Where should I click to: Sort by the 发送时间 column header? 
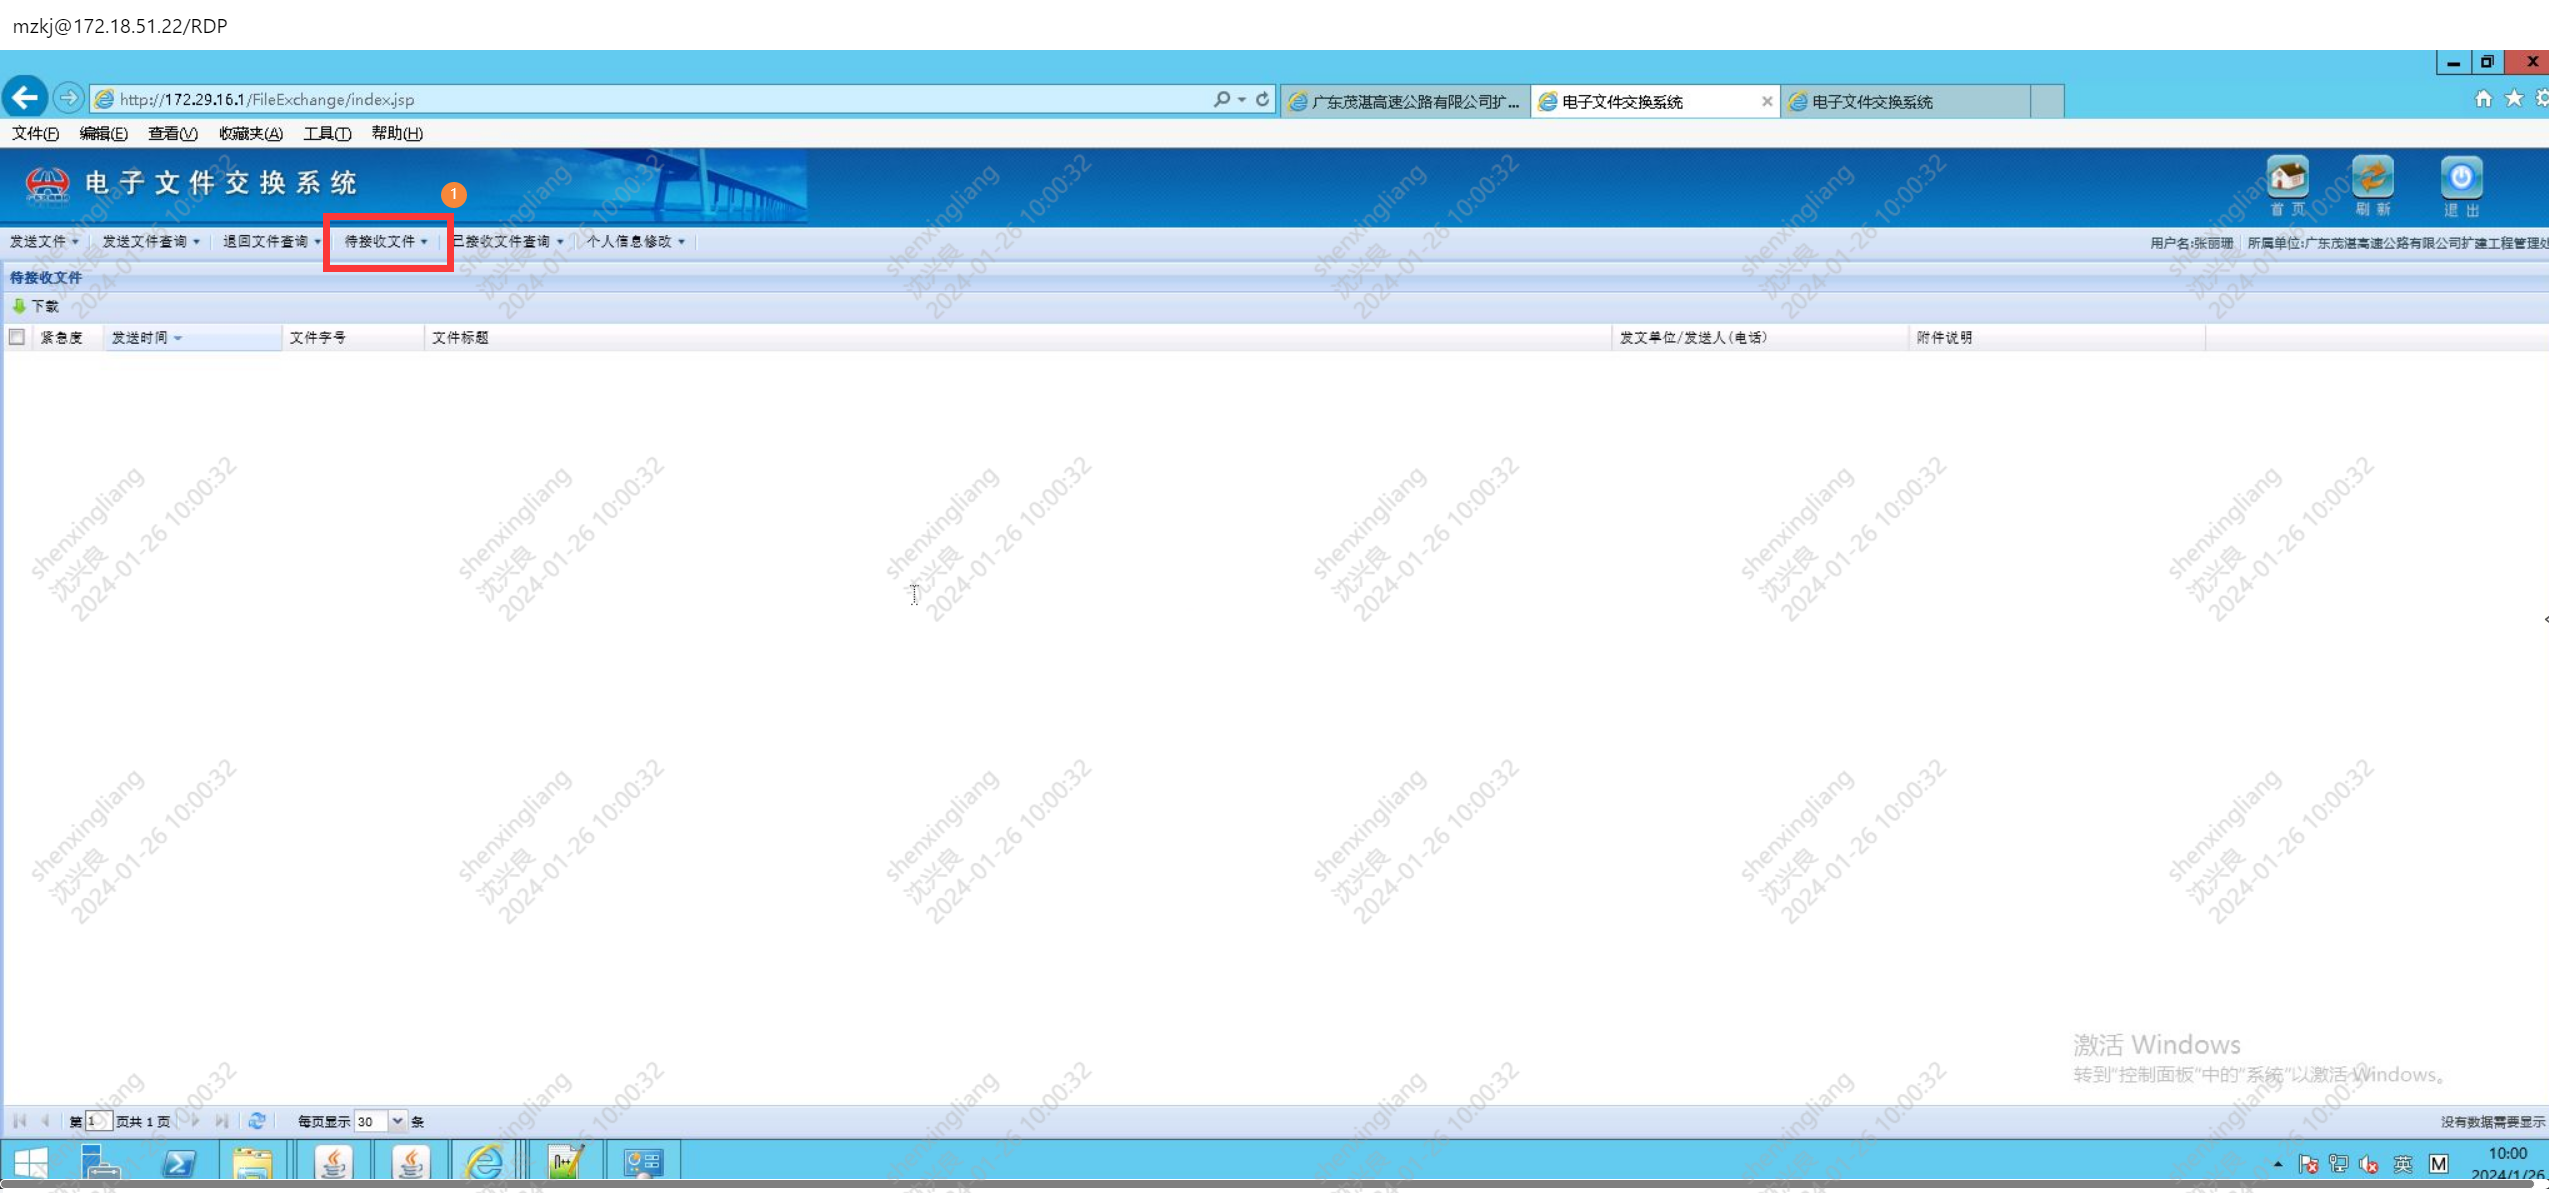click(140, 338)
